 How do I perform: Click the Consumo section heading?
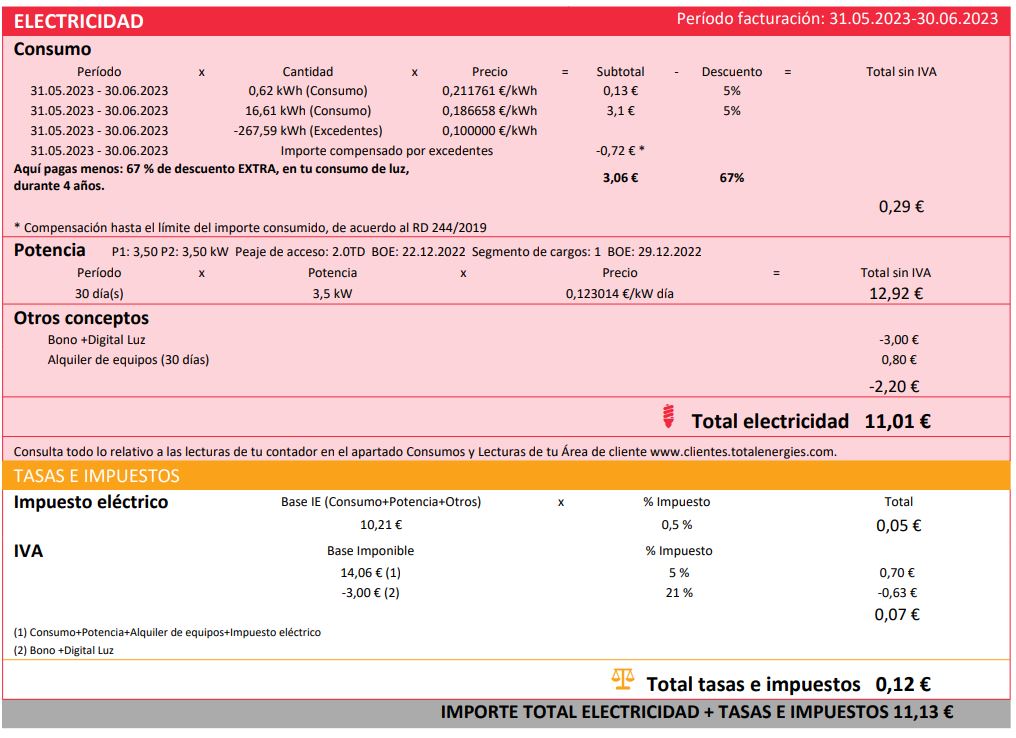[x=52, y=49]
